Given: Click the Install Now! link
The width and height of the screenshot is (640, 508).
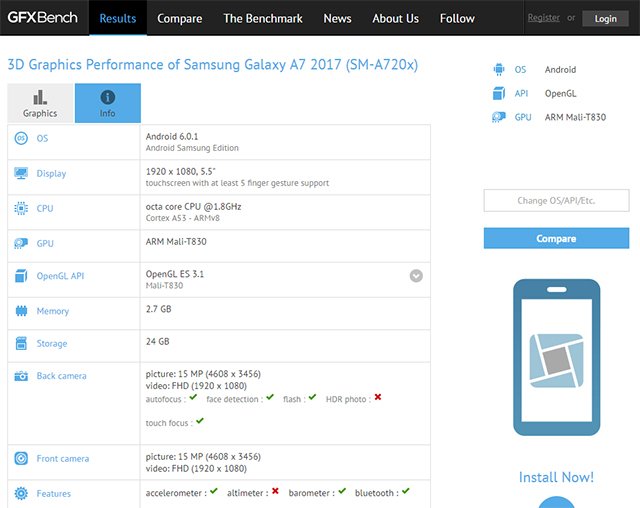Looking at the screenshot, I should [x=556, y=477].
